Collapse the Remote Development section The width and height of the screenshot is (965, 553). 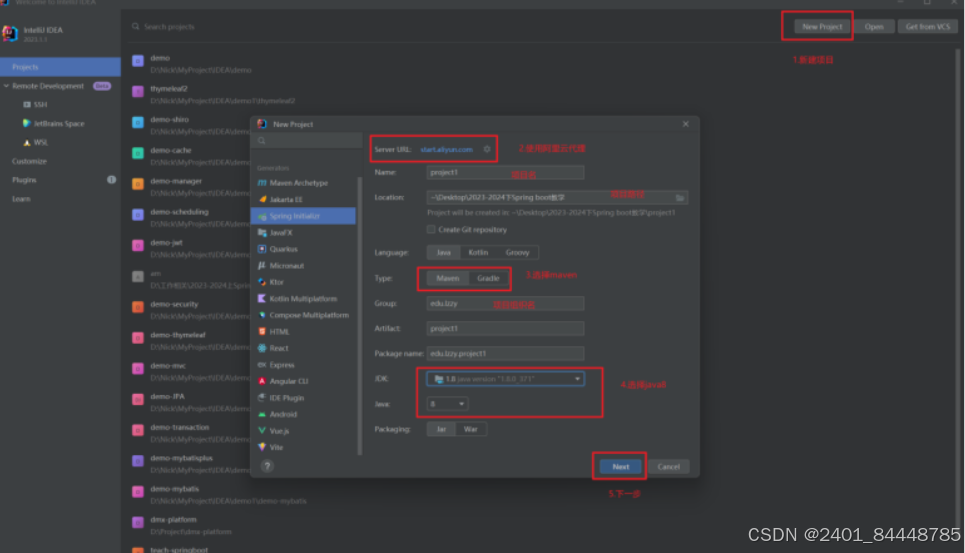click(6, 86)
